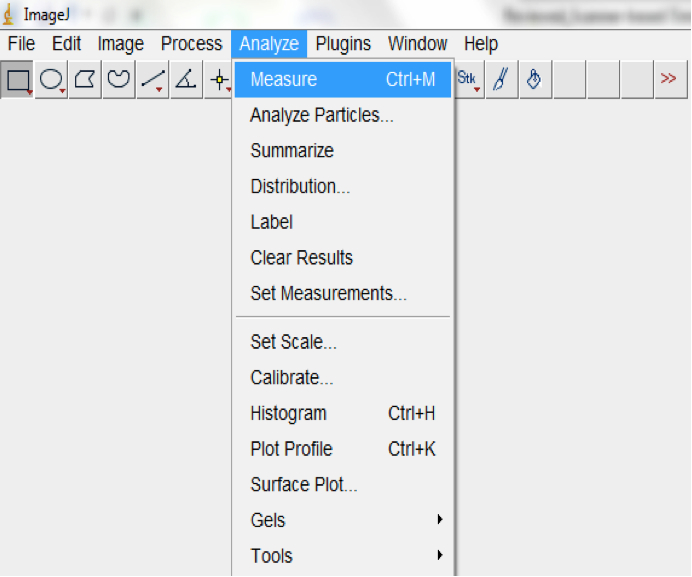This screenshot has height=577, width=692.
Task: Open the File menu
Action: (21, 44)
